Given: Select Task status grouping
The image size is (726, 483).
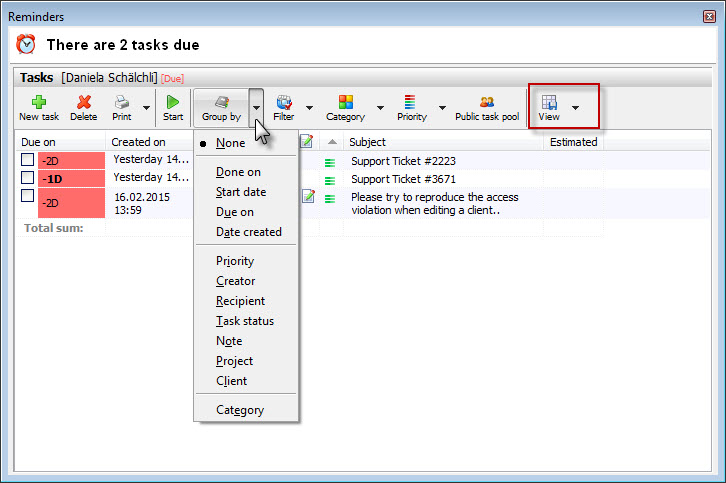Looking at the screenshot, I should click(x=245, y=321).
